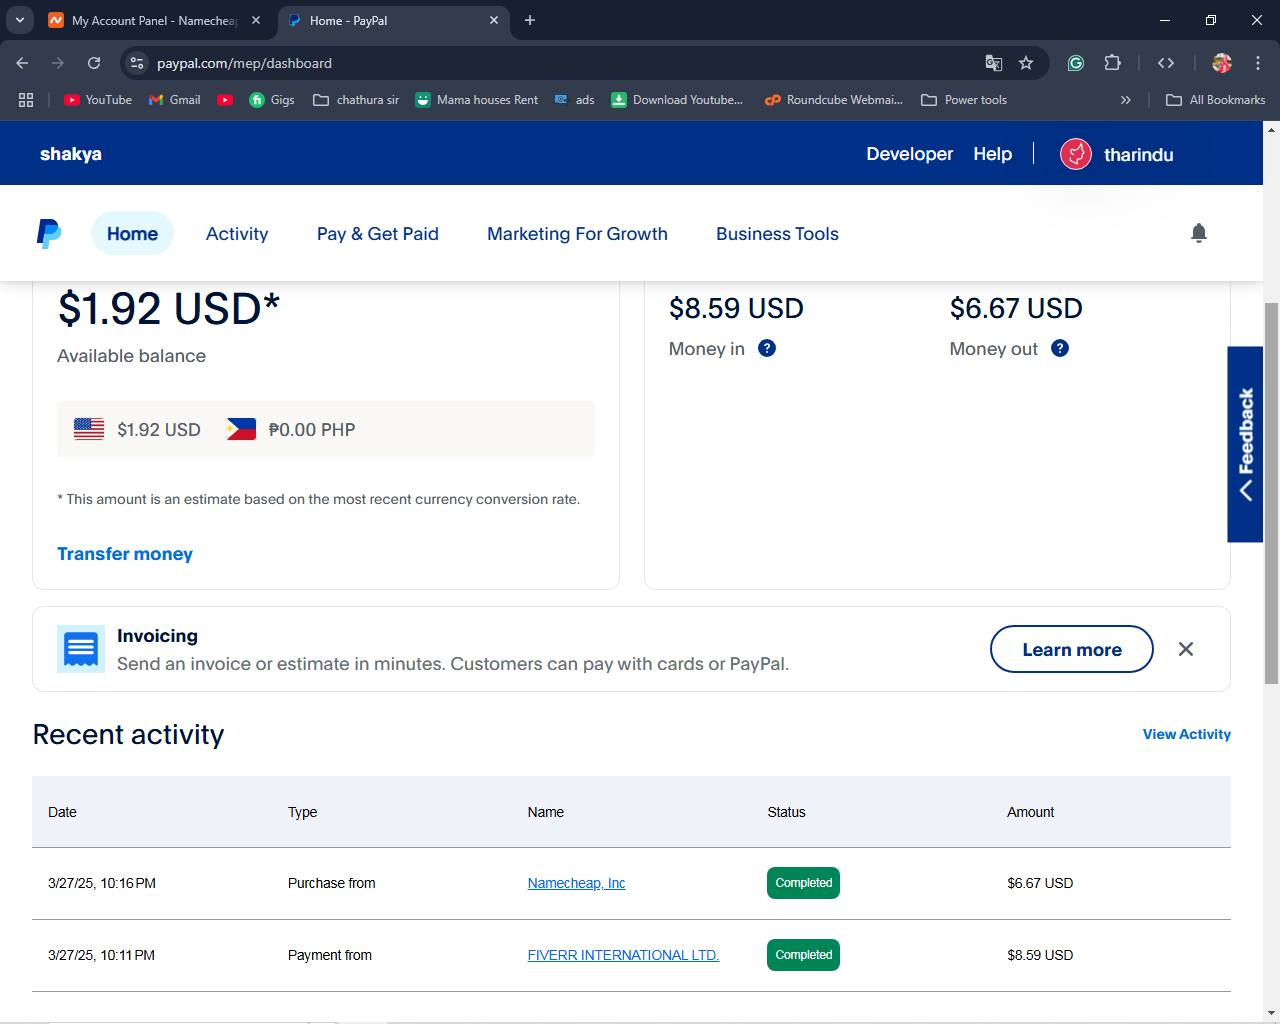Image resolution: width=1280 pixels, height=1024 pixels.
Task: Click the Money in help question mark
Action: pyautogui.click(x=767, y=348)
